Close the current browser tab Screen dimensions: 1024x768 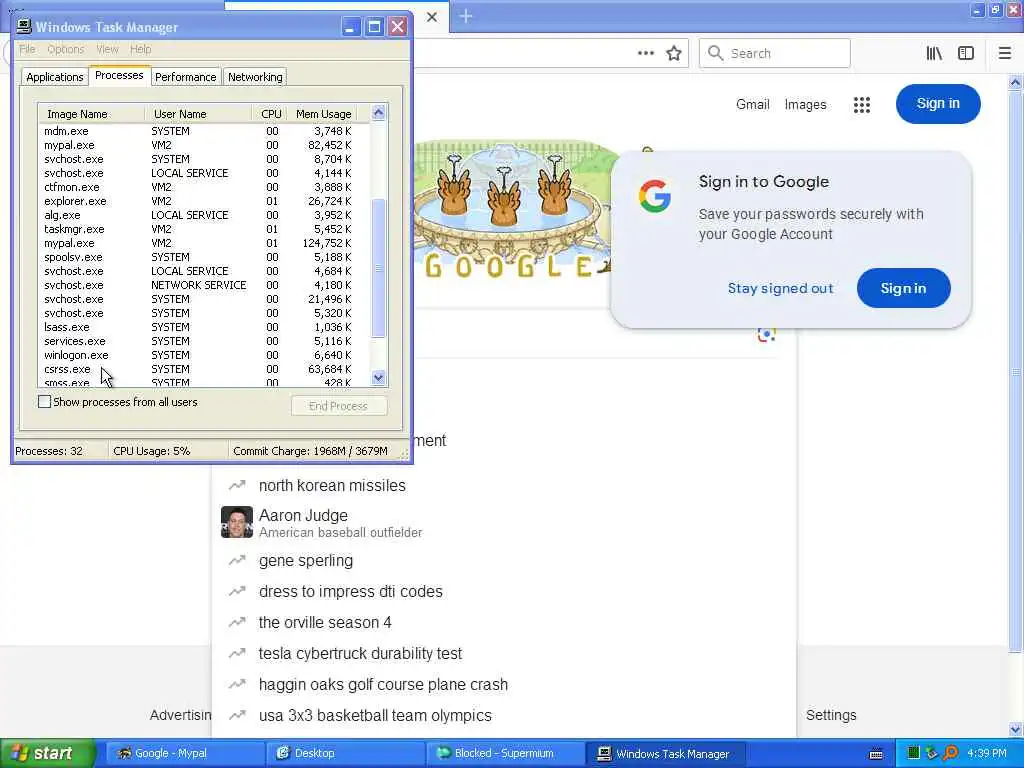click(432, 17)
